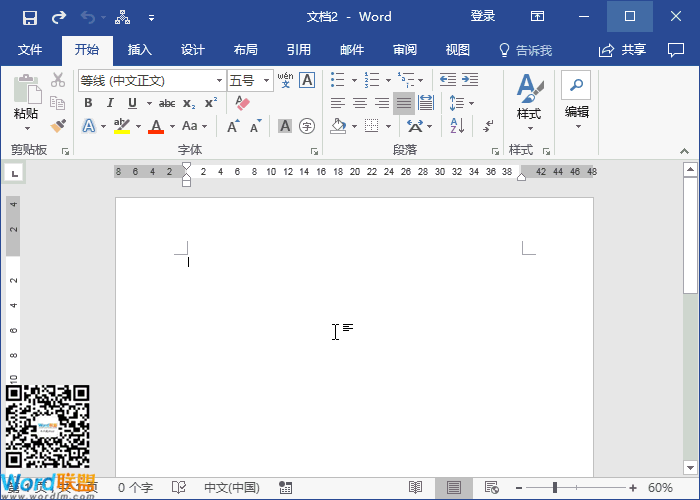Sort paragraphs with the A-Z icon
Viewport: 700px width, 500px height.
457,126
